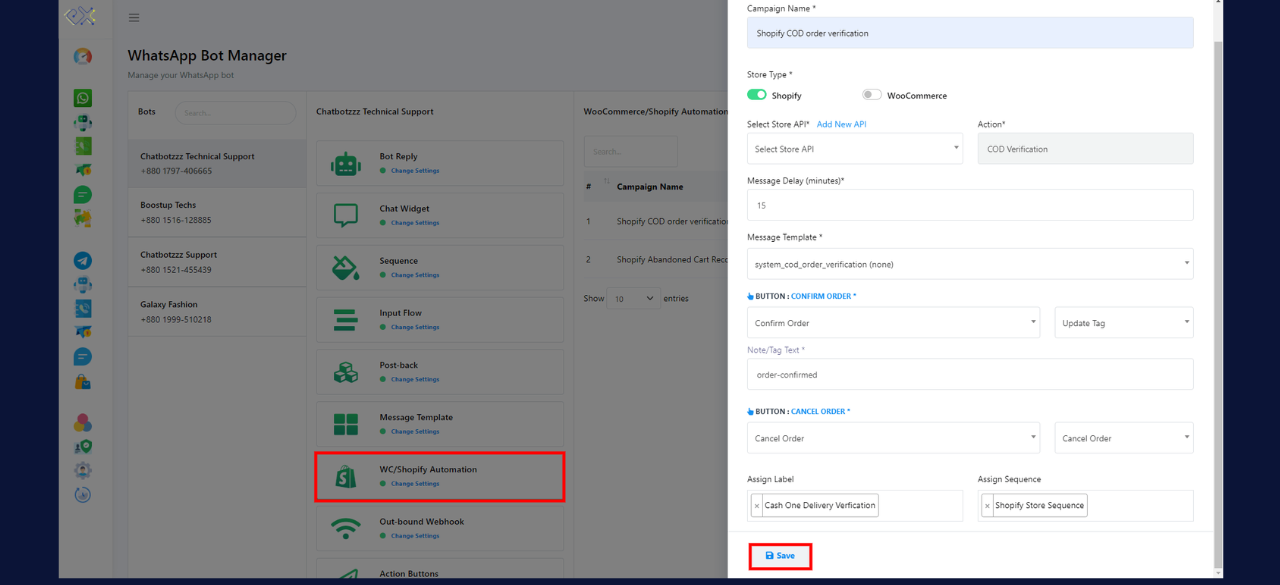Click Change Settings under WC/Shopify Automation
This screenshot has width=1280, height=585.
click(414, 483)
